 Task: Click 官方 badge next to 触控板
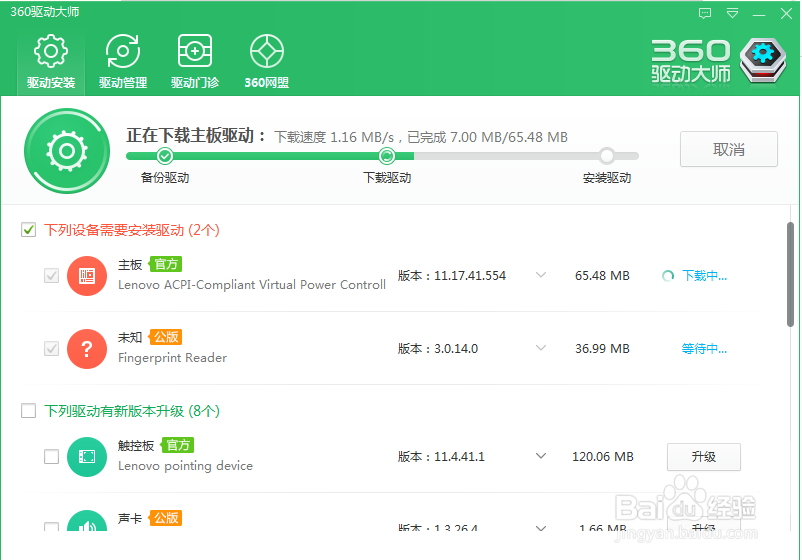point(177,445)
